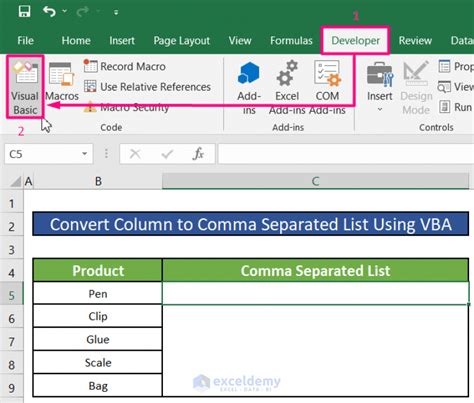Click the Save icon in quick access toolbar
The image size is (474, 403).
tap(24, 12)
